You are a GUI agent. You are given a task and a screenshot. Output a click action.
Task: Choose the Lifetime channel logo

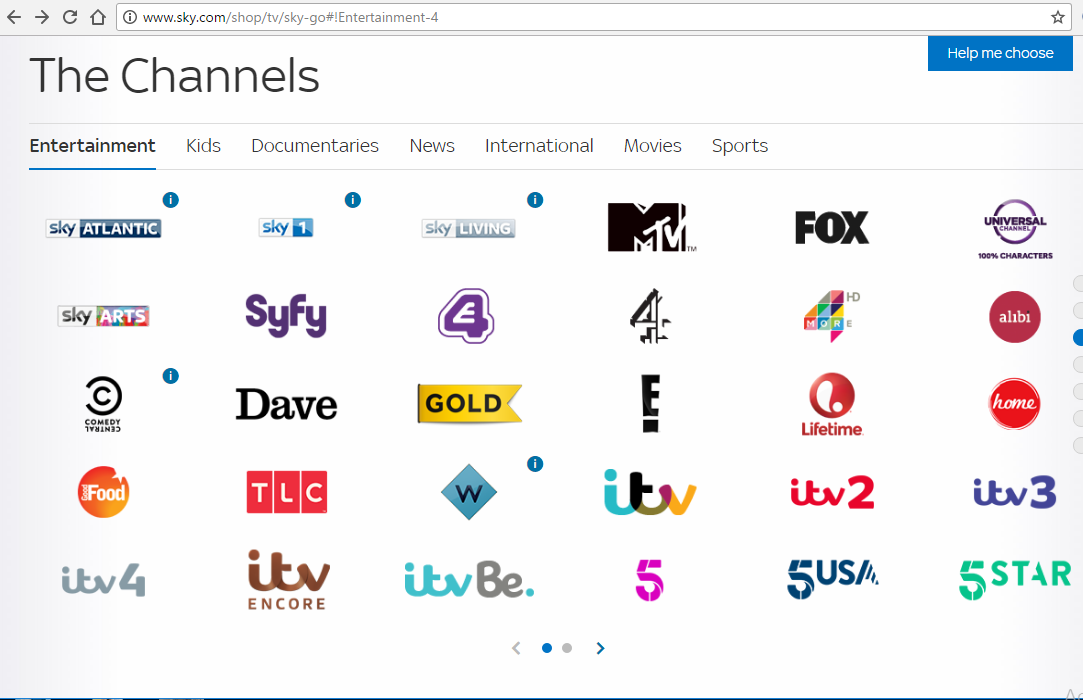click(x=832, y=405)
